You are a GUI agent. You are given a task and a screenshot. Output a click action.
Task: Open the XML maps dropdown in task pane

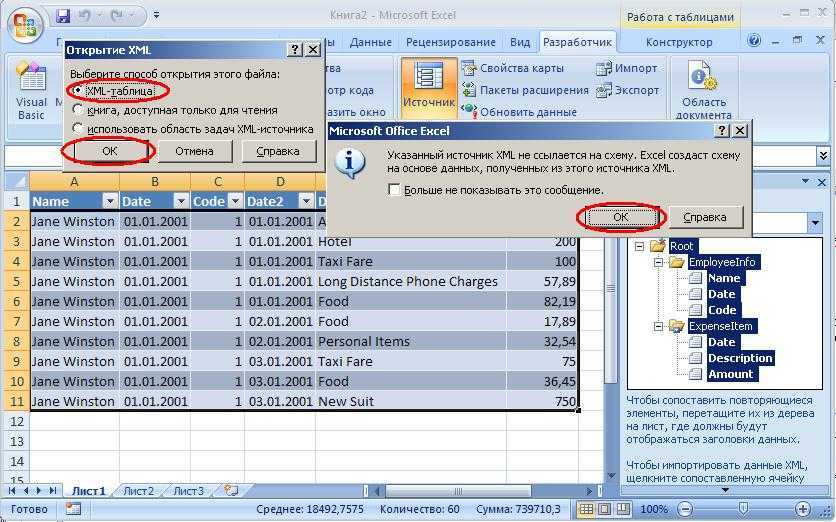[x=815, y=223]
